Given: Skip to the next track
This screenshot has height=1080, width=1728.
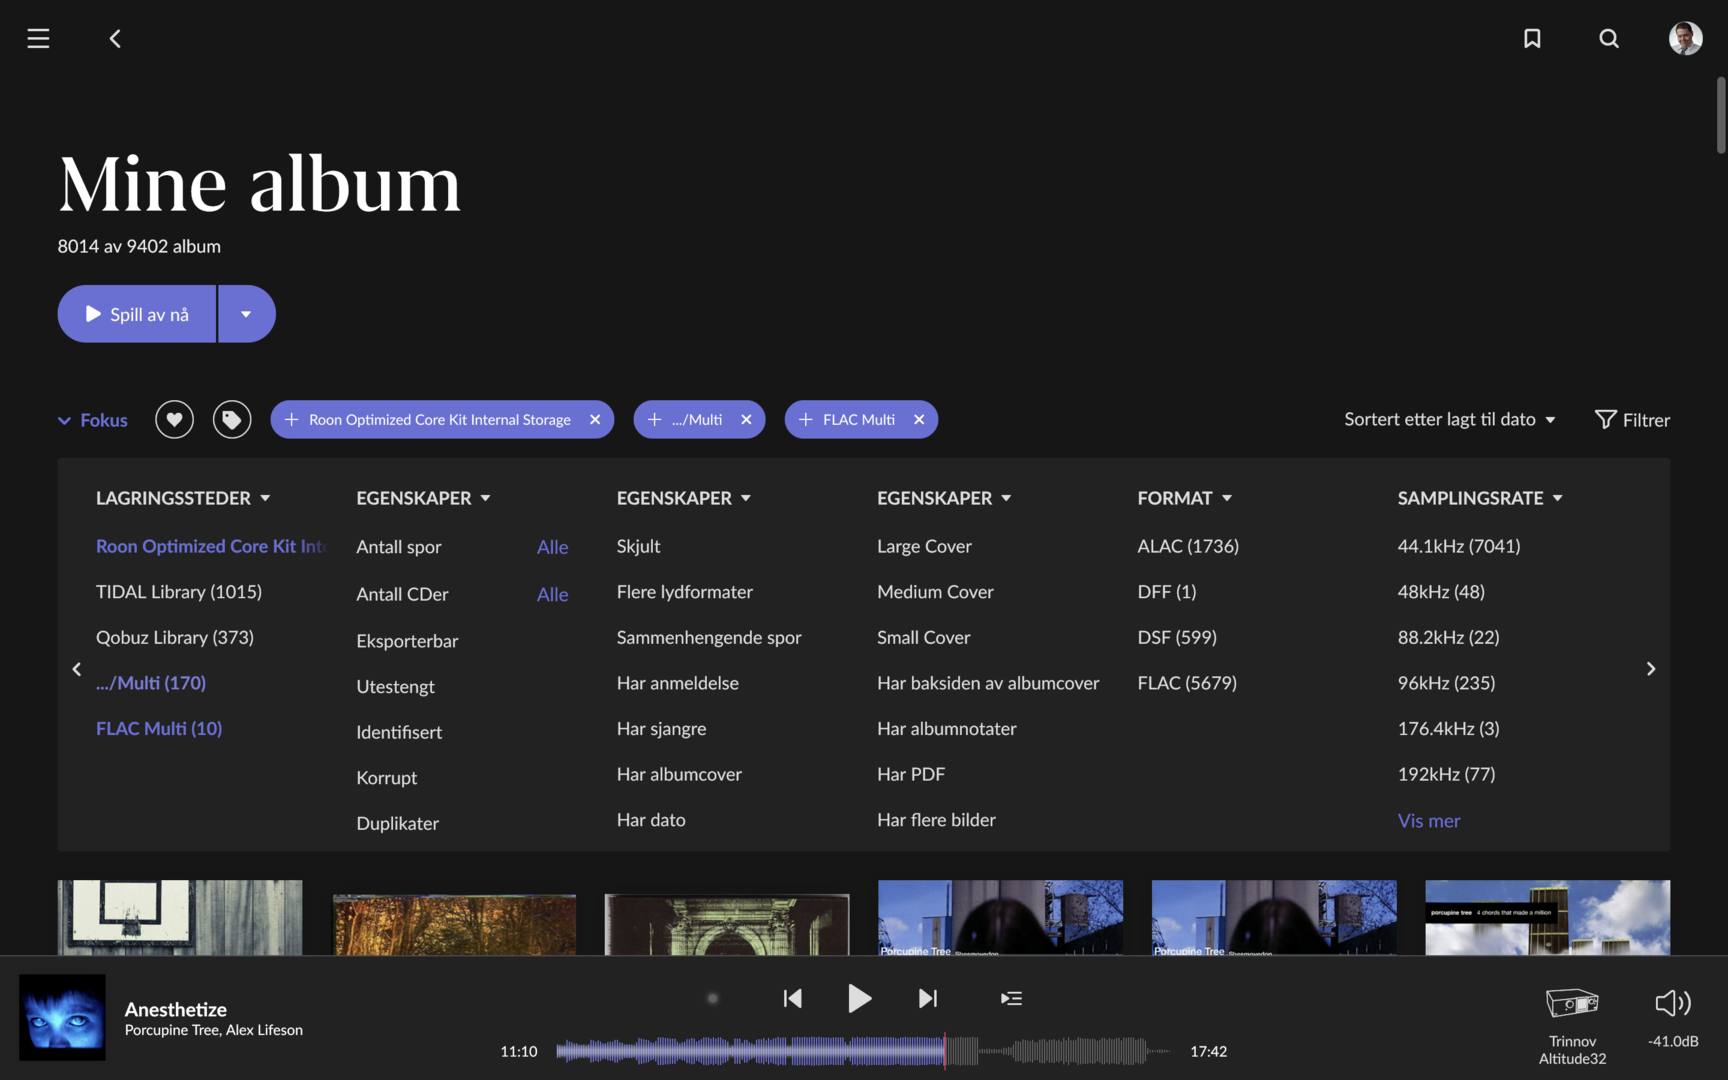Looking at the screenshot, I should [927, 998].
